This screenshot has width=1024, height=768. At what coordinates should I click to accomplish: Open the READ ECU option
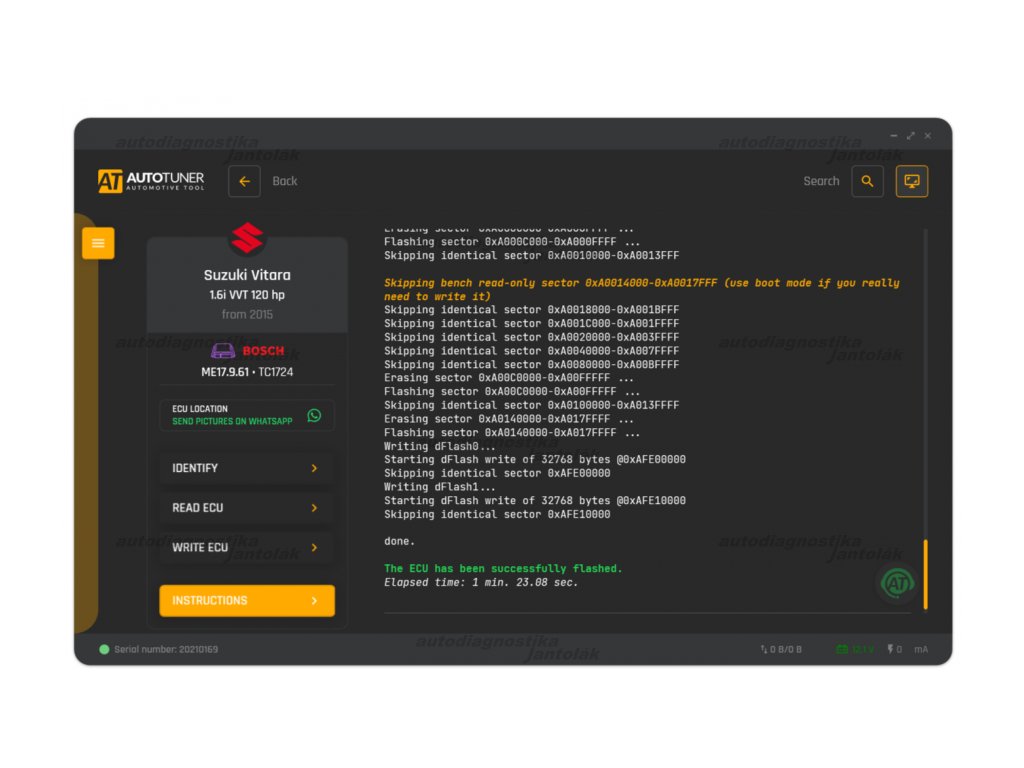247,508
